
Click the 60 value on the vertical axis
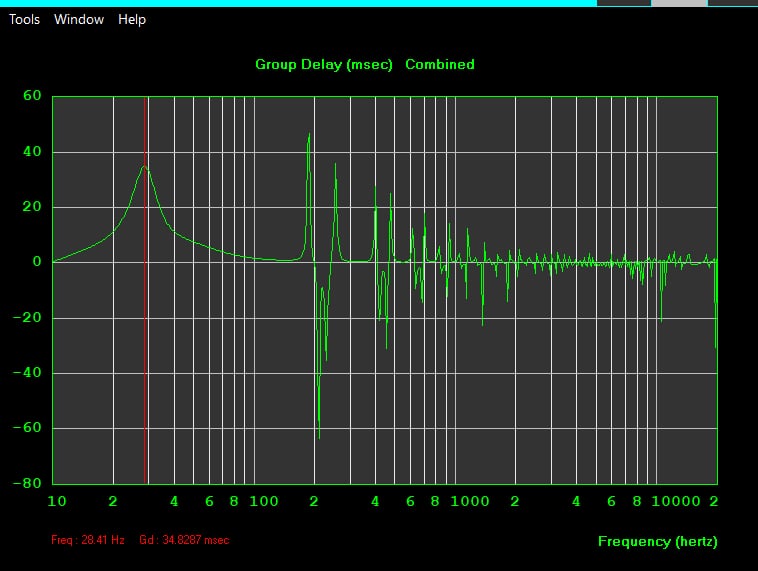click(x=32, y=95)
